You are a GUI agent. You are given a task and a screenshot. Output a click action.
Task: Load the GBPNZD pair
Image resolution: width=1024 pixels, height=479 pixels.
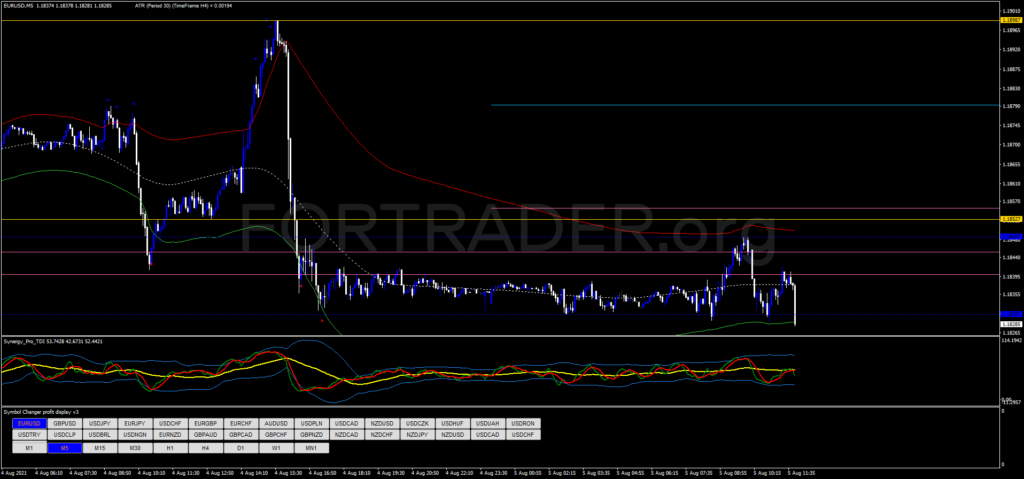click(312, 434)
